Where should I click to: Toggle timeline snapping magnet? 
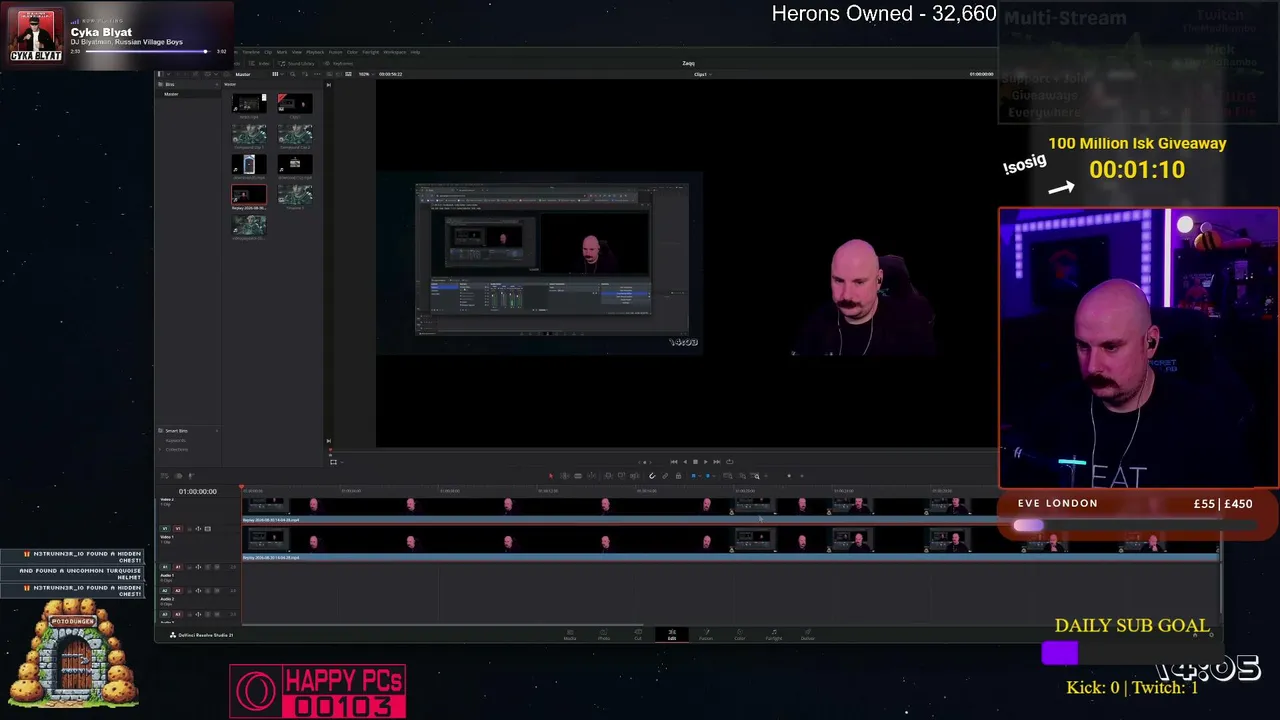[x=652, y=476]
